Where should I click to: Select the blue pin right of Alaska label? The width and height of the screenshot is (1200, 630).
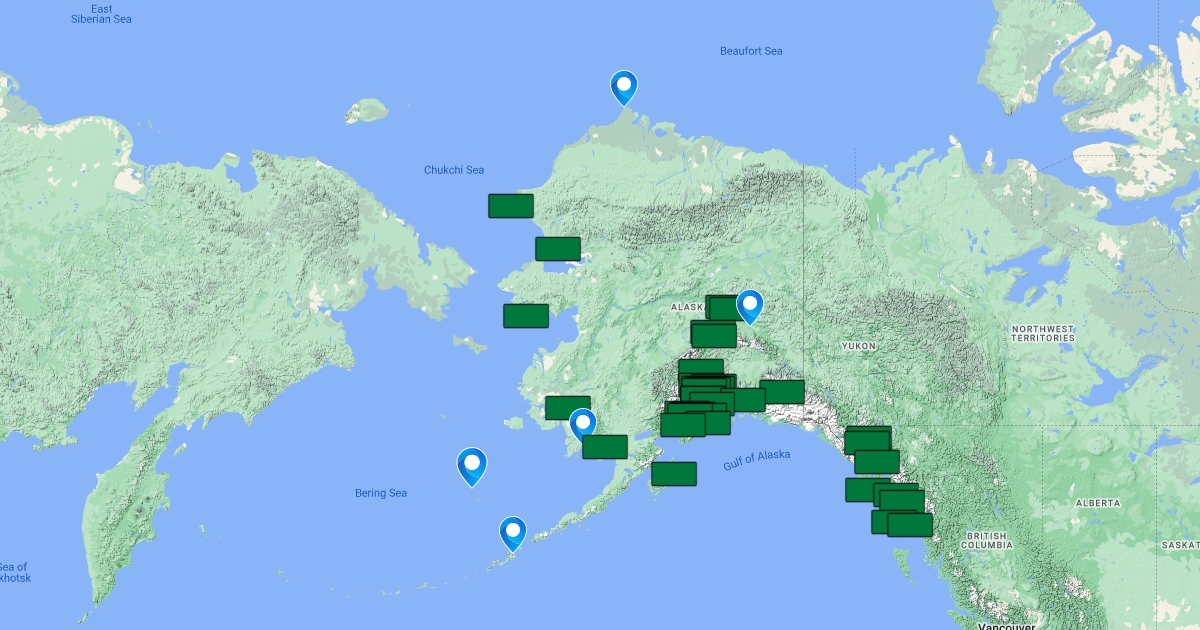(750, 306)
